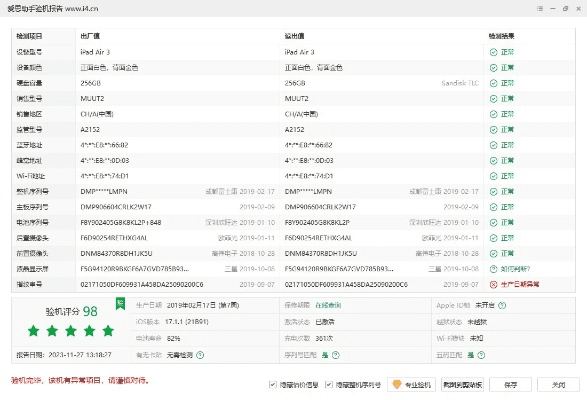The image size is (587, 400).
Task: Open the 如何判断? link
Action: (x=515, y=269)
